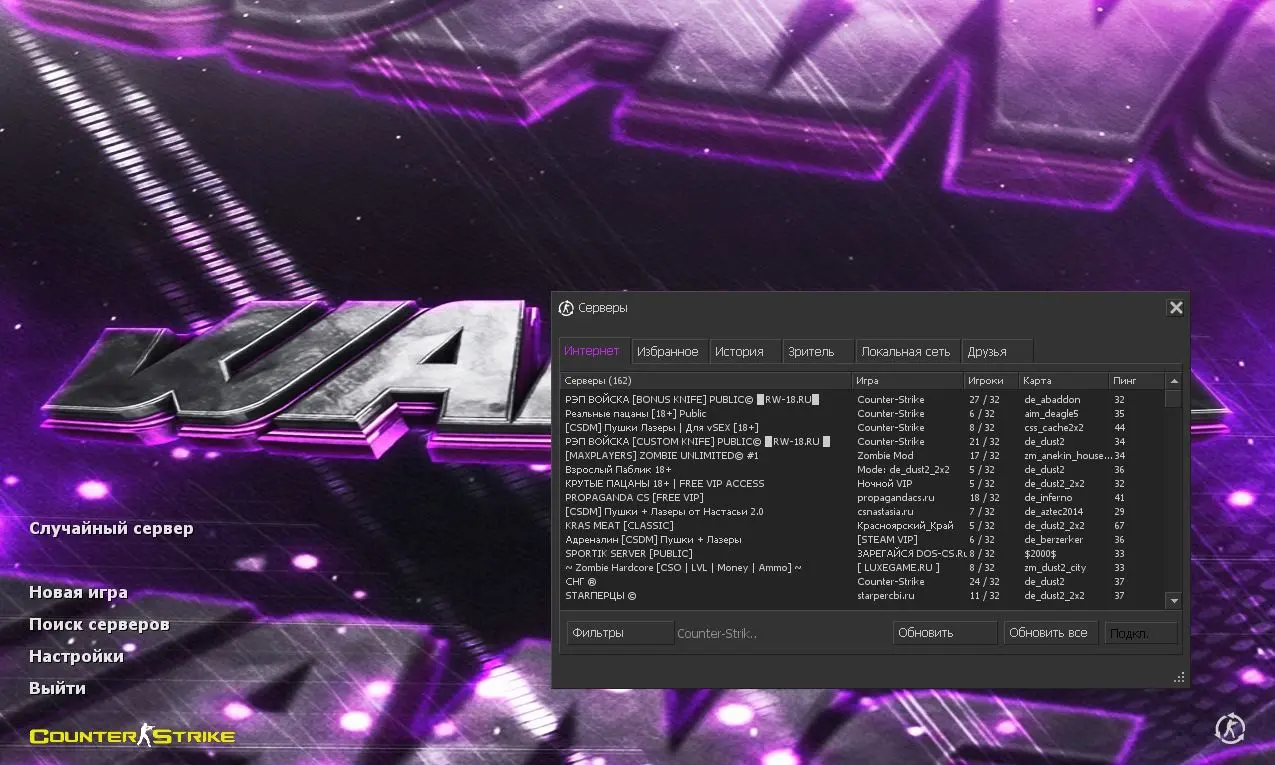1275x765 pixels.
Task: Sort list by Карта column header
Action: pos(1062,381)
